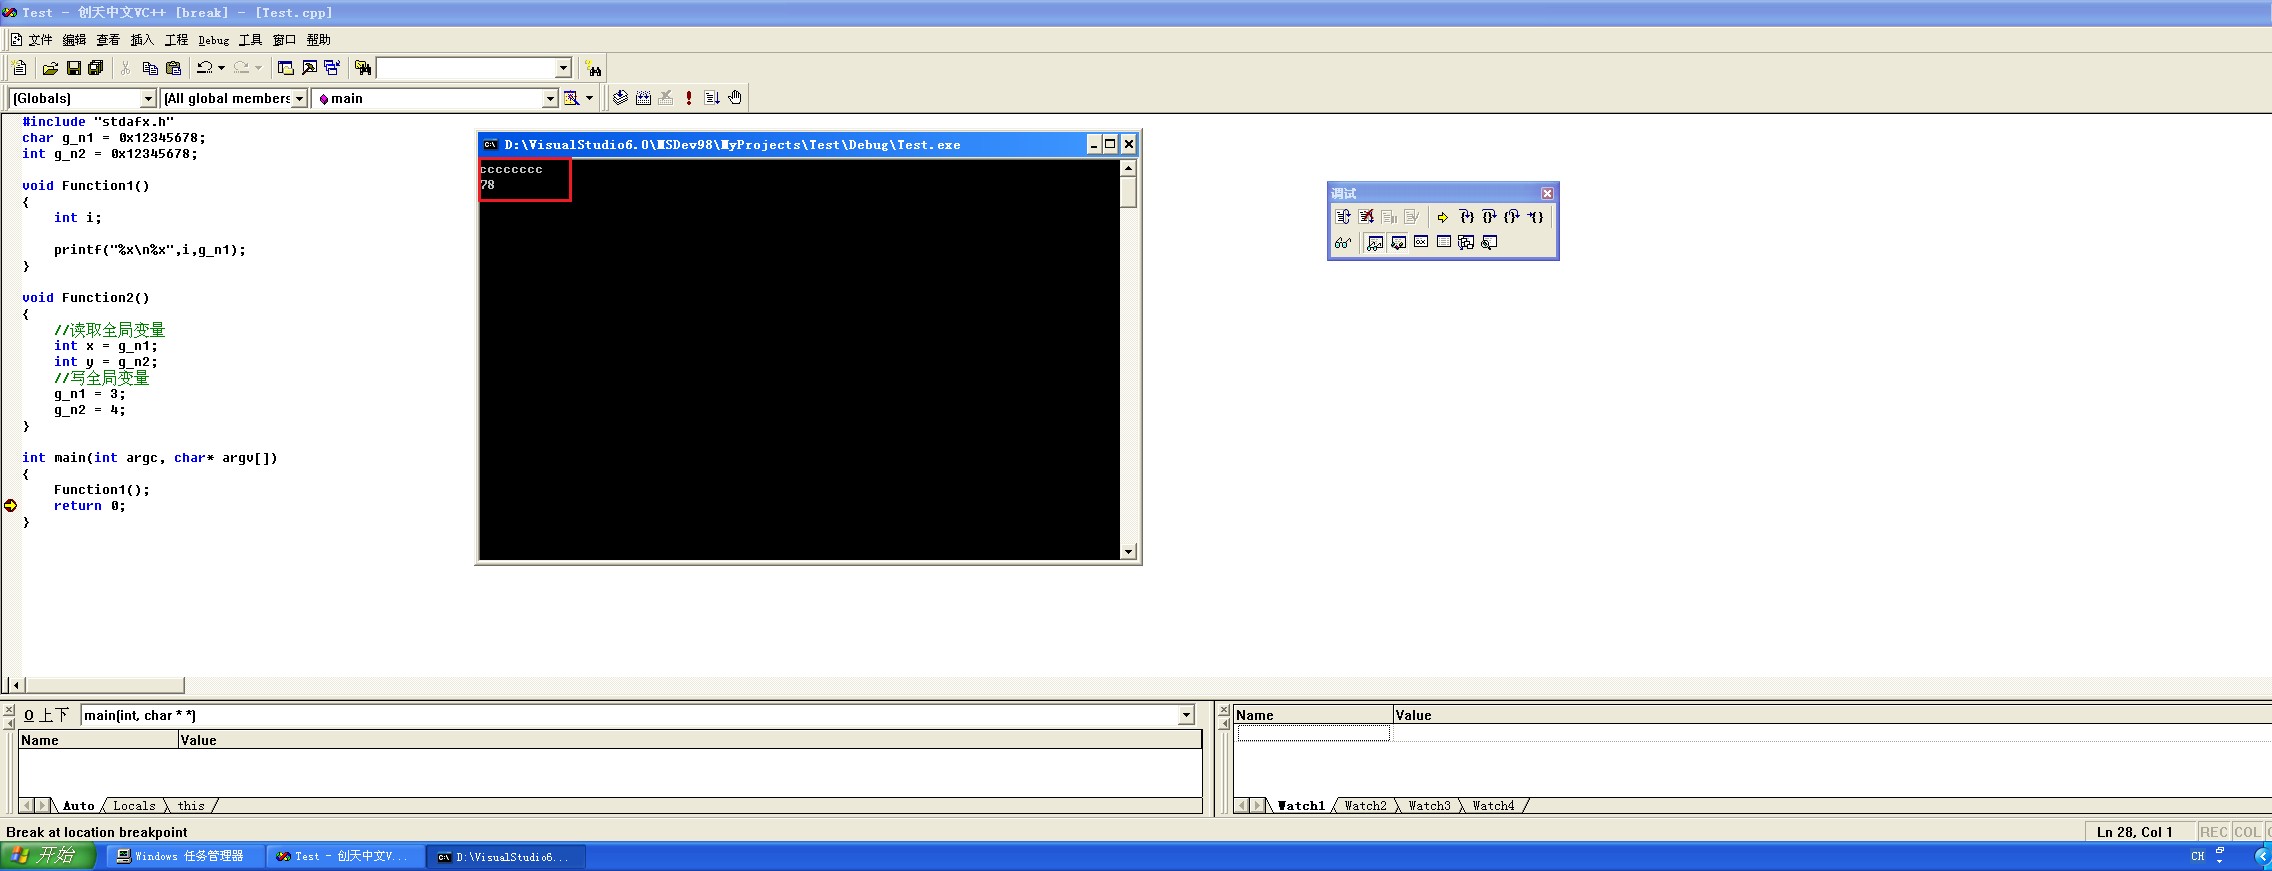Viewport: 2272px width, 871px height.
Task: Save the current file with floppy icon
Action: 73,68
